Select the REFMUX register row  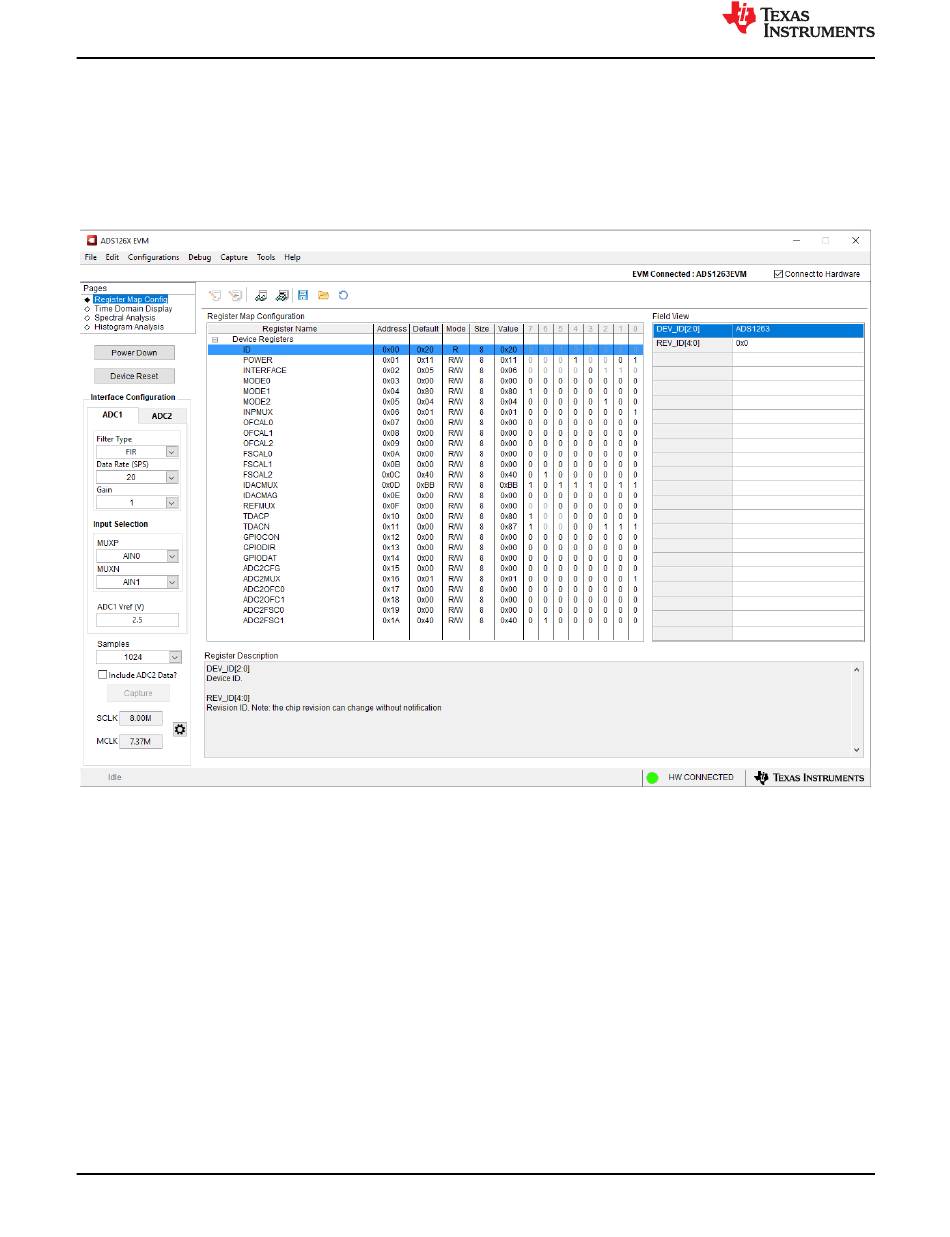(424, 506)
